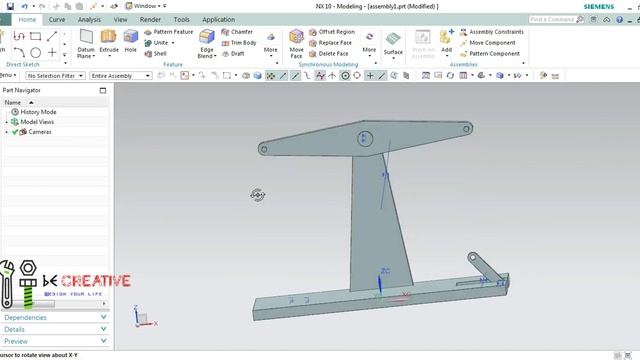Click the Draft command

pyautogui.click(x=233, y=53)
